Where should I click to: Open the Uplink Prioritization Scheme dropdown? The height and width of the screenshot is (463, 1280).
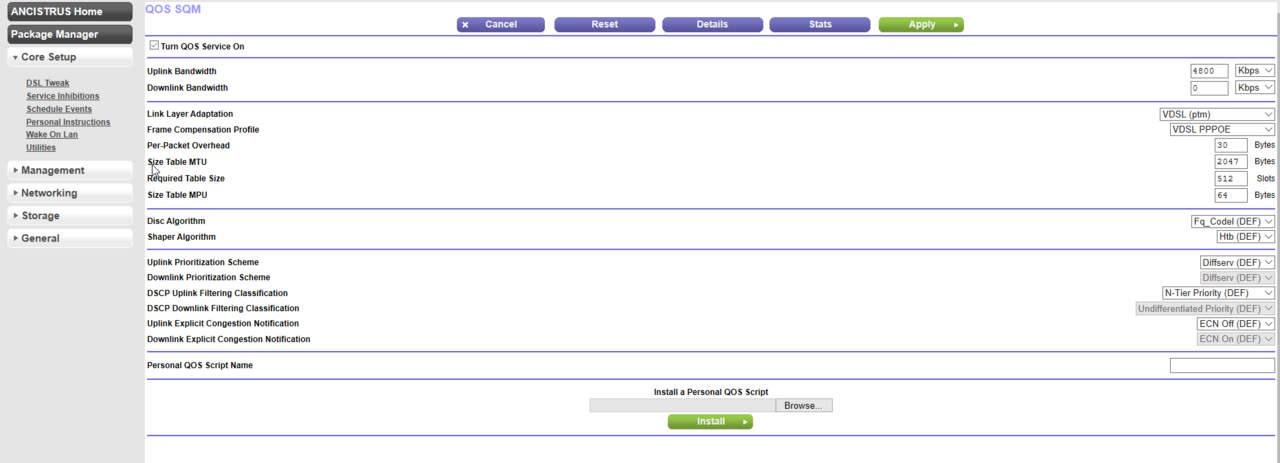pos(1237,263)
